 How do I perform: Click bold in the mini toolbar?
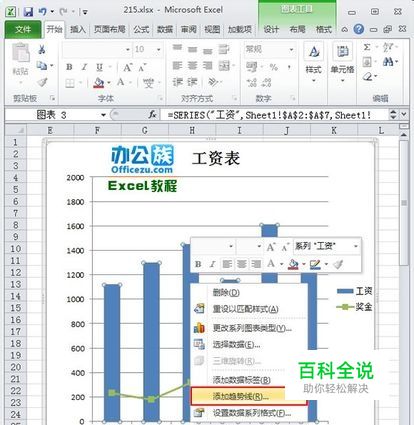[x=198, y=264]
